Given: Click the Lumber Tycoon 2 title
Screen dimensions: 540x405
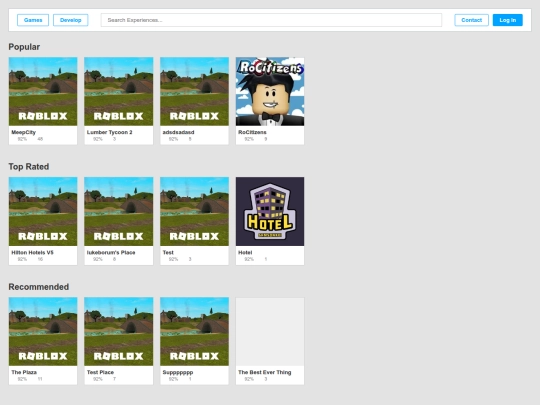Looking at the screenshot, I should (110, 132).
